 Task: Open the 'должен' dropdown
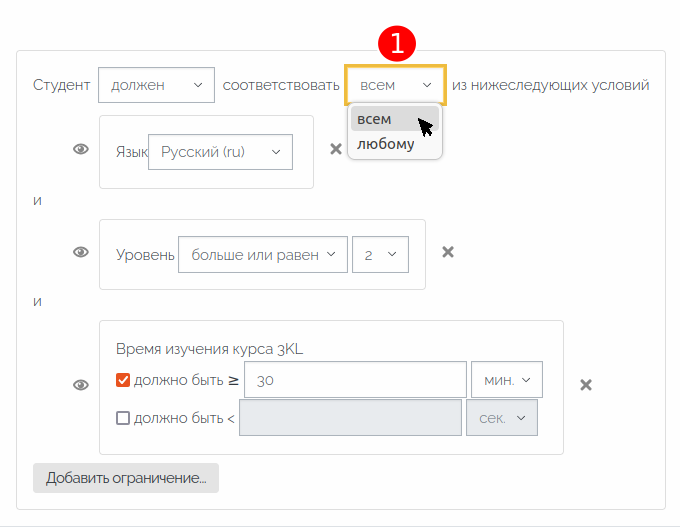click(x=156, y=85)
